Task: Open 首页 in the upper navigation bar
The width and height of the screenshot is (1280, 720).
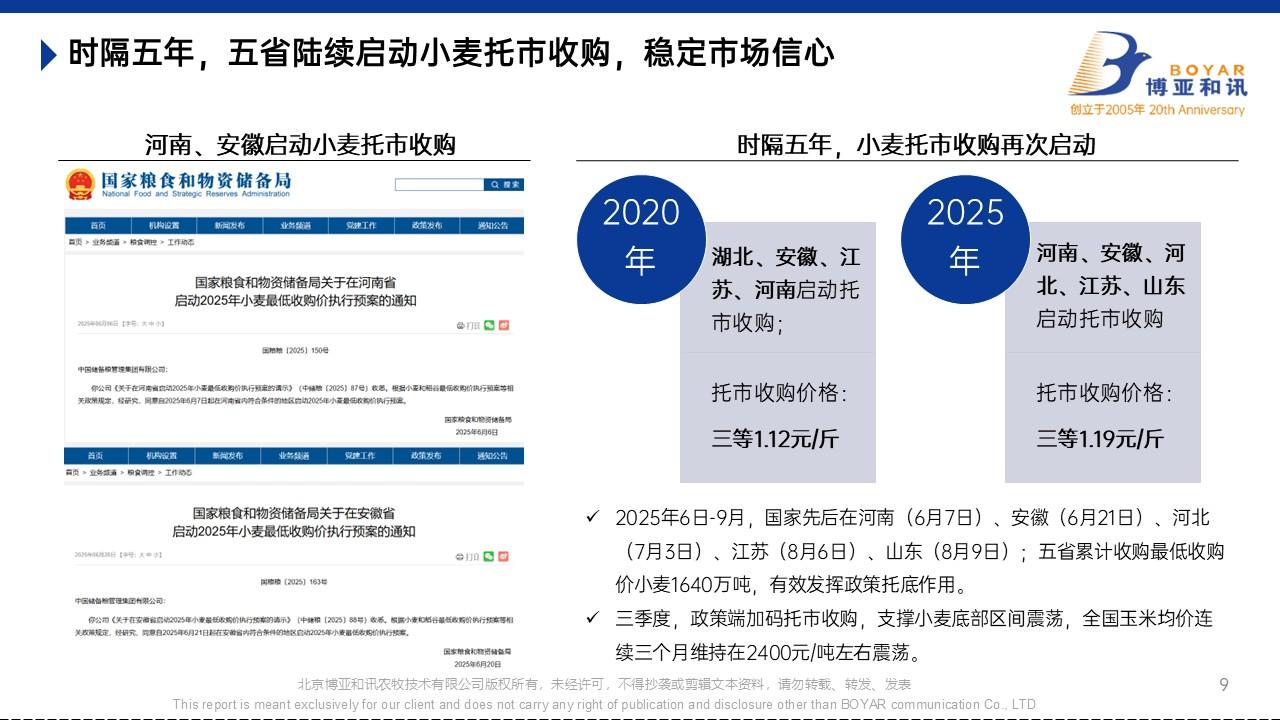Action: click(97, 226)
